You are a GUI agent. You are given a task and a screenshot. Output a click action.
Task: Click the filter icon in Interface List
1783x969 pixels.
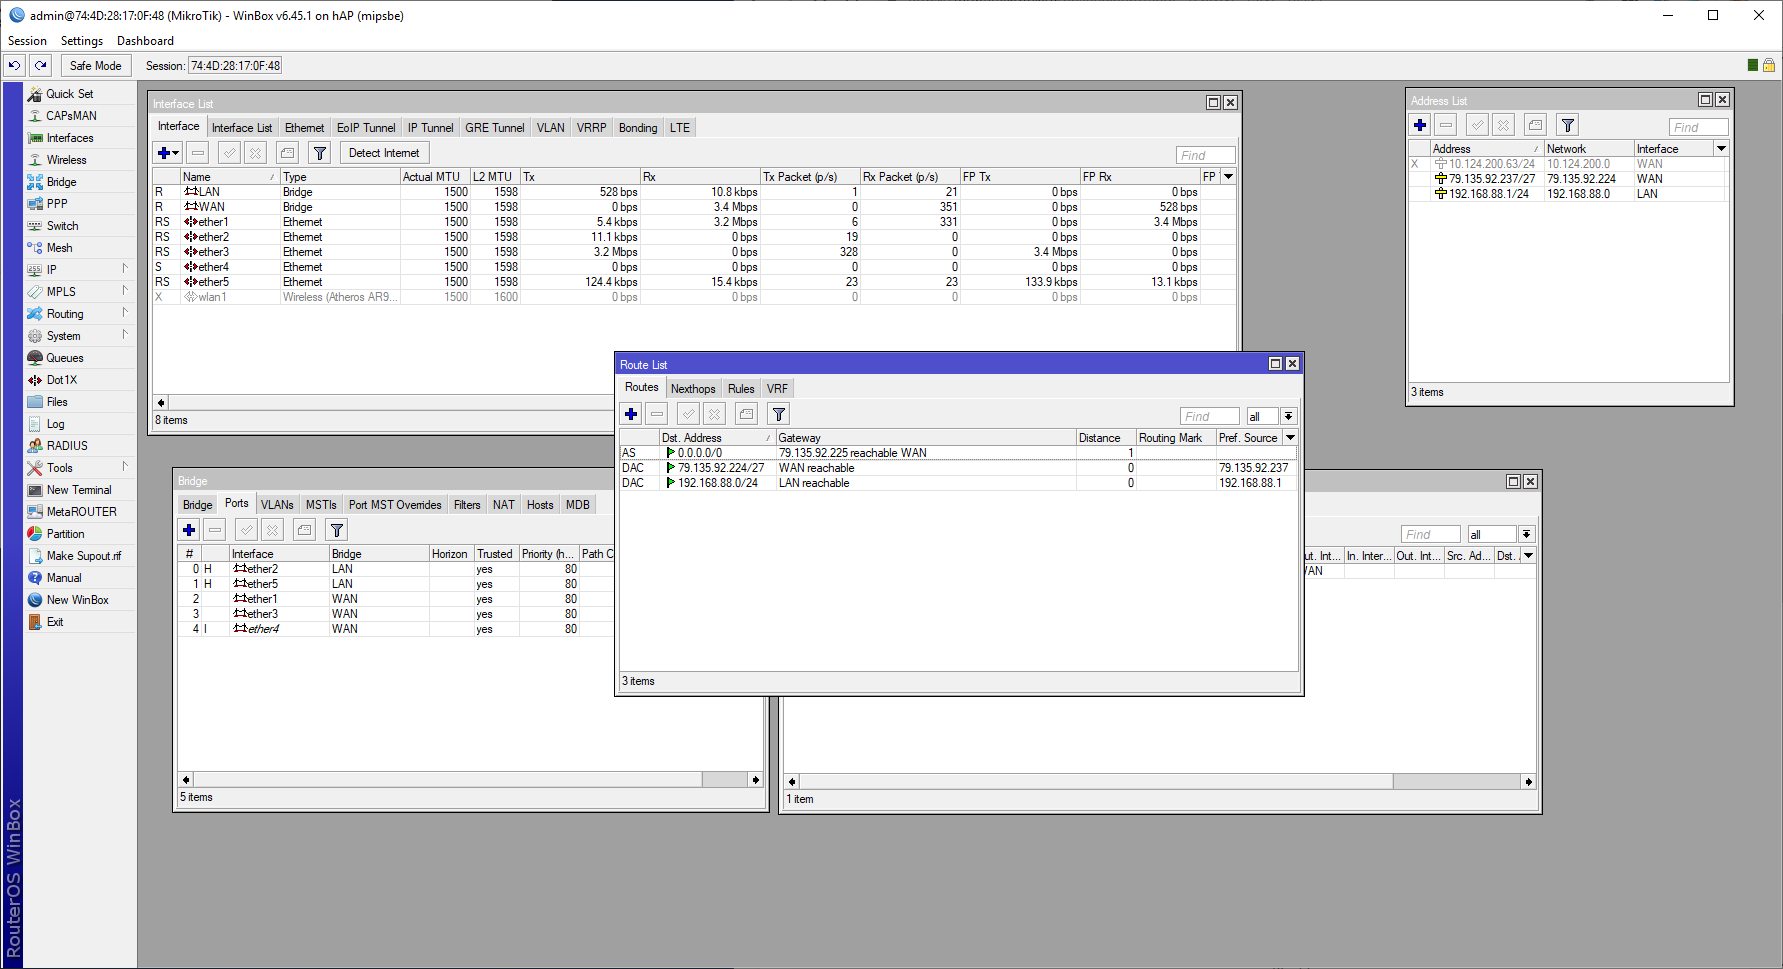(x=320, y=153)
